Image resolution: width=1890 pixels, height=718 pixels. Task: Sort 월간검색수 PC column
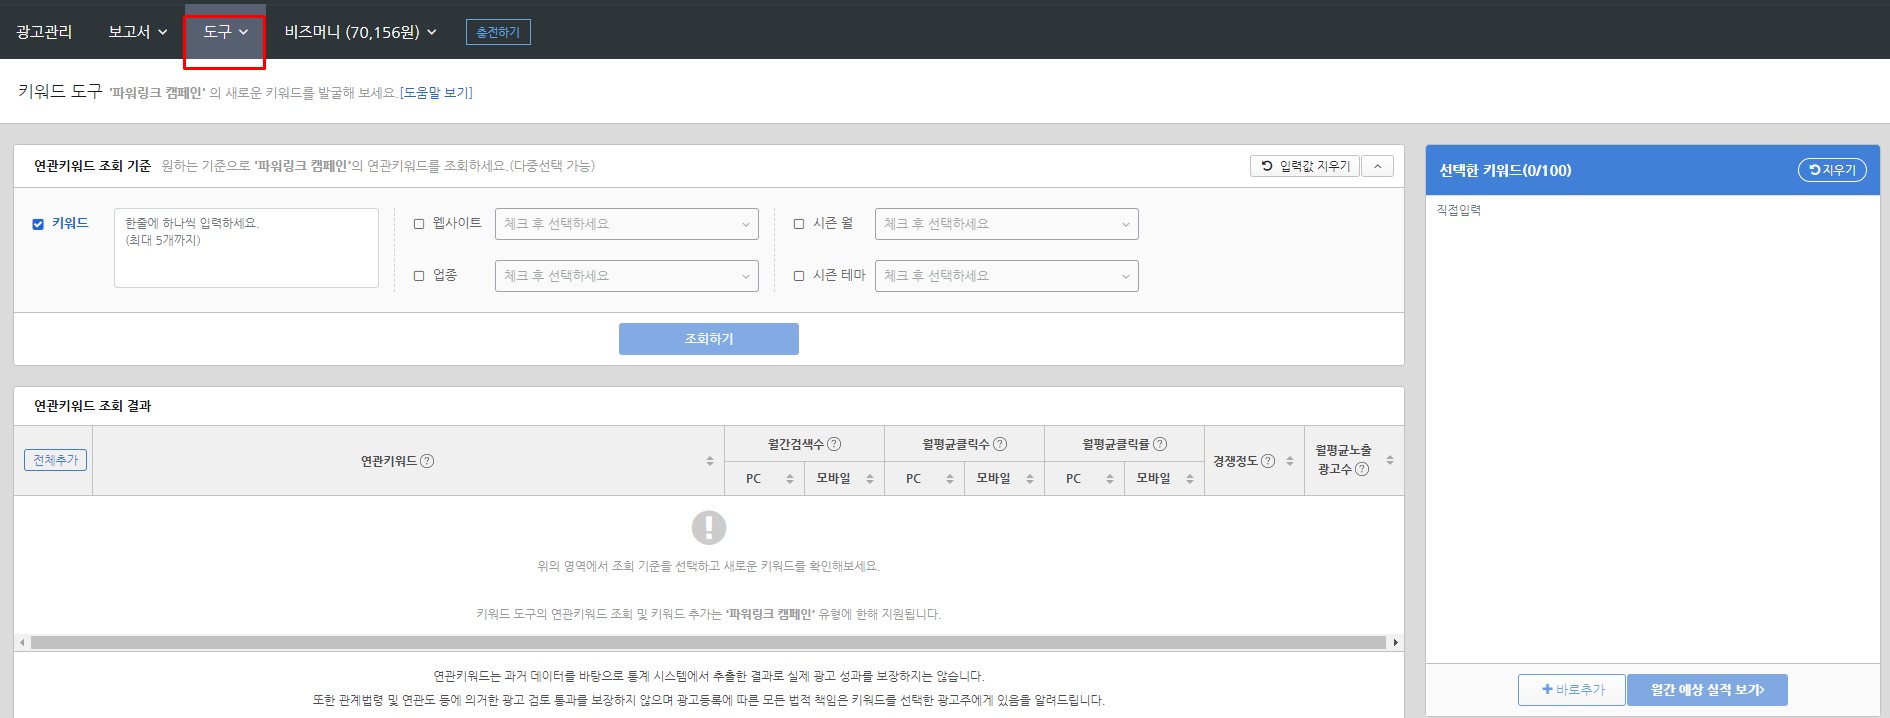[790, 479]
